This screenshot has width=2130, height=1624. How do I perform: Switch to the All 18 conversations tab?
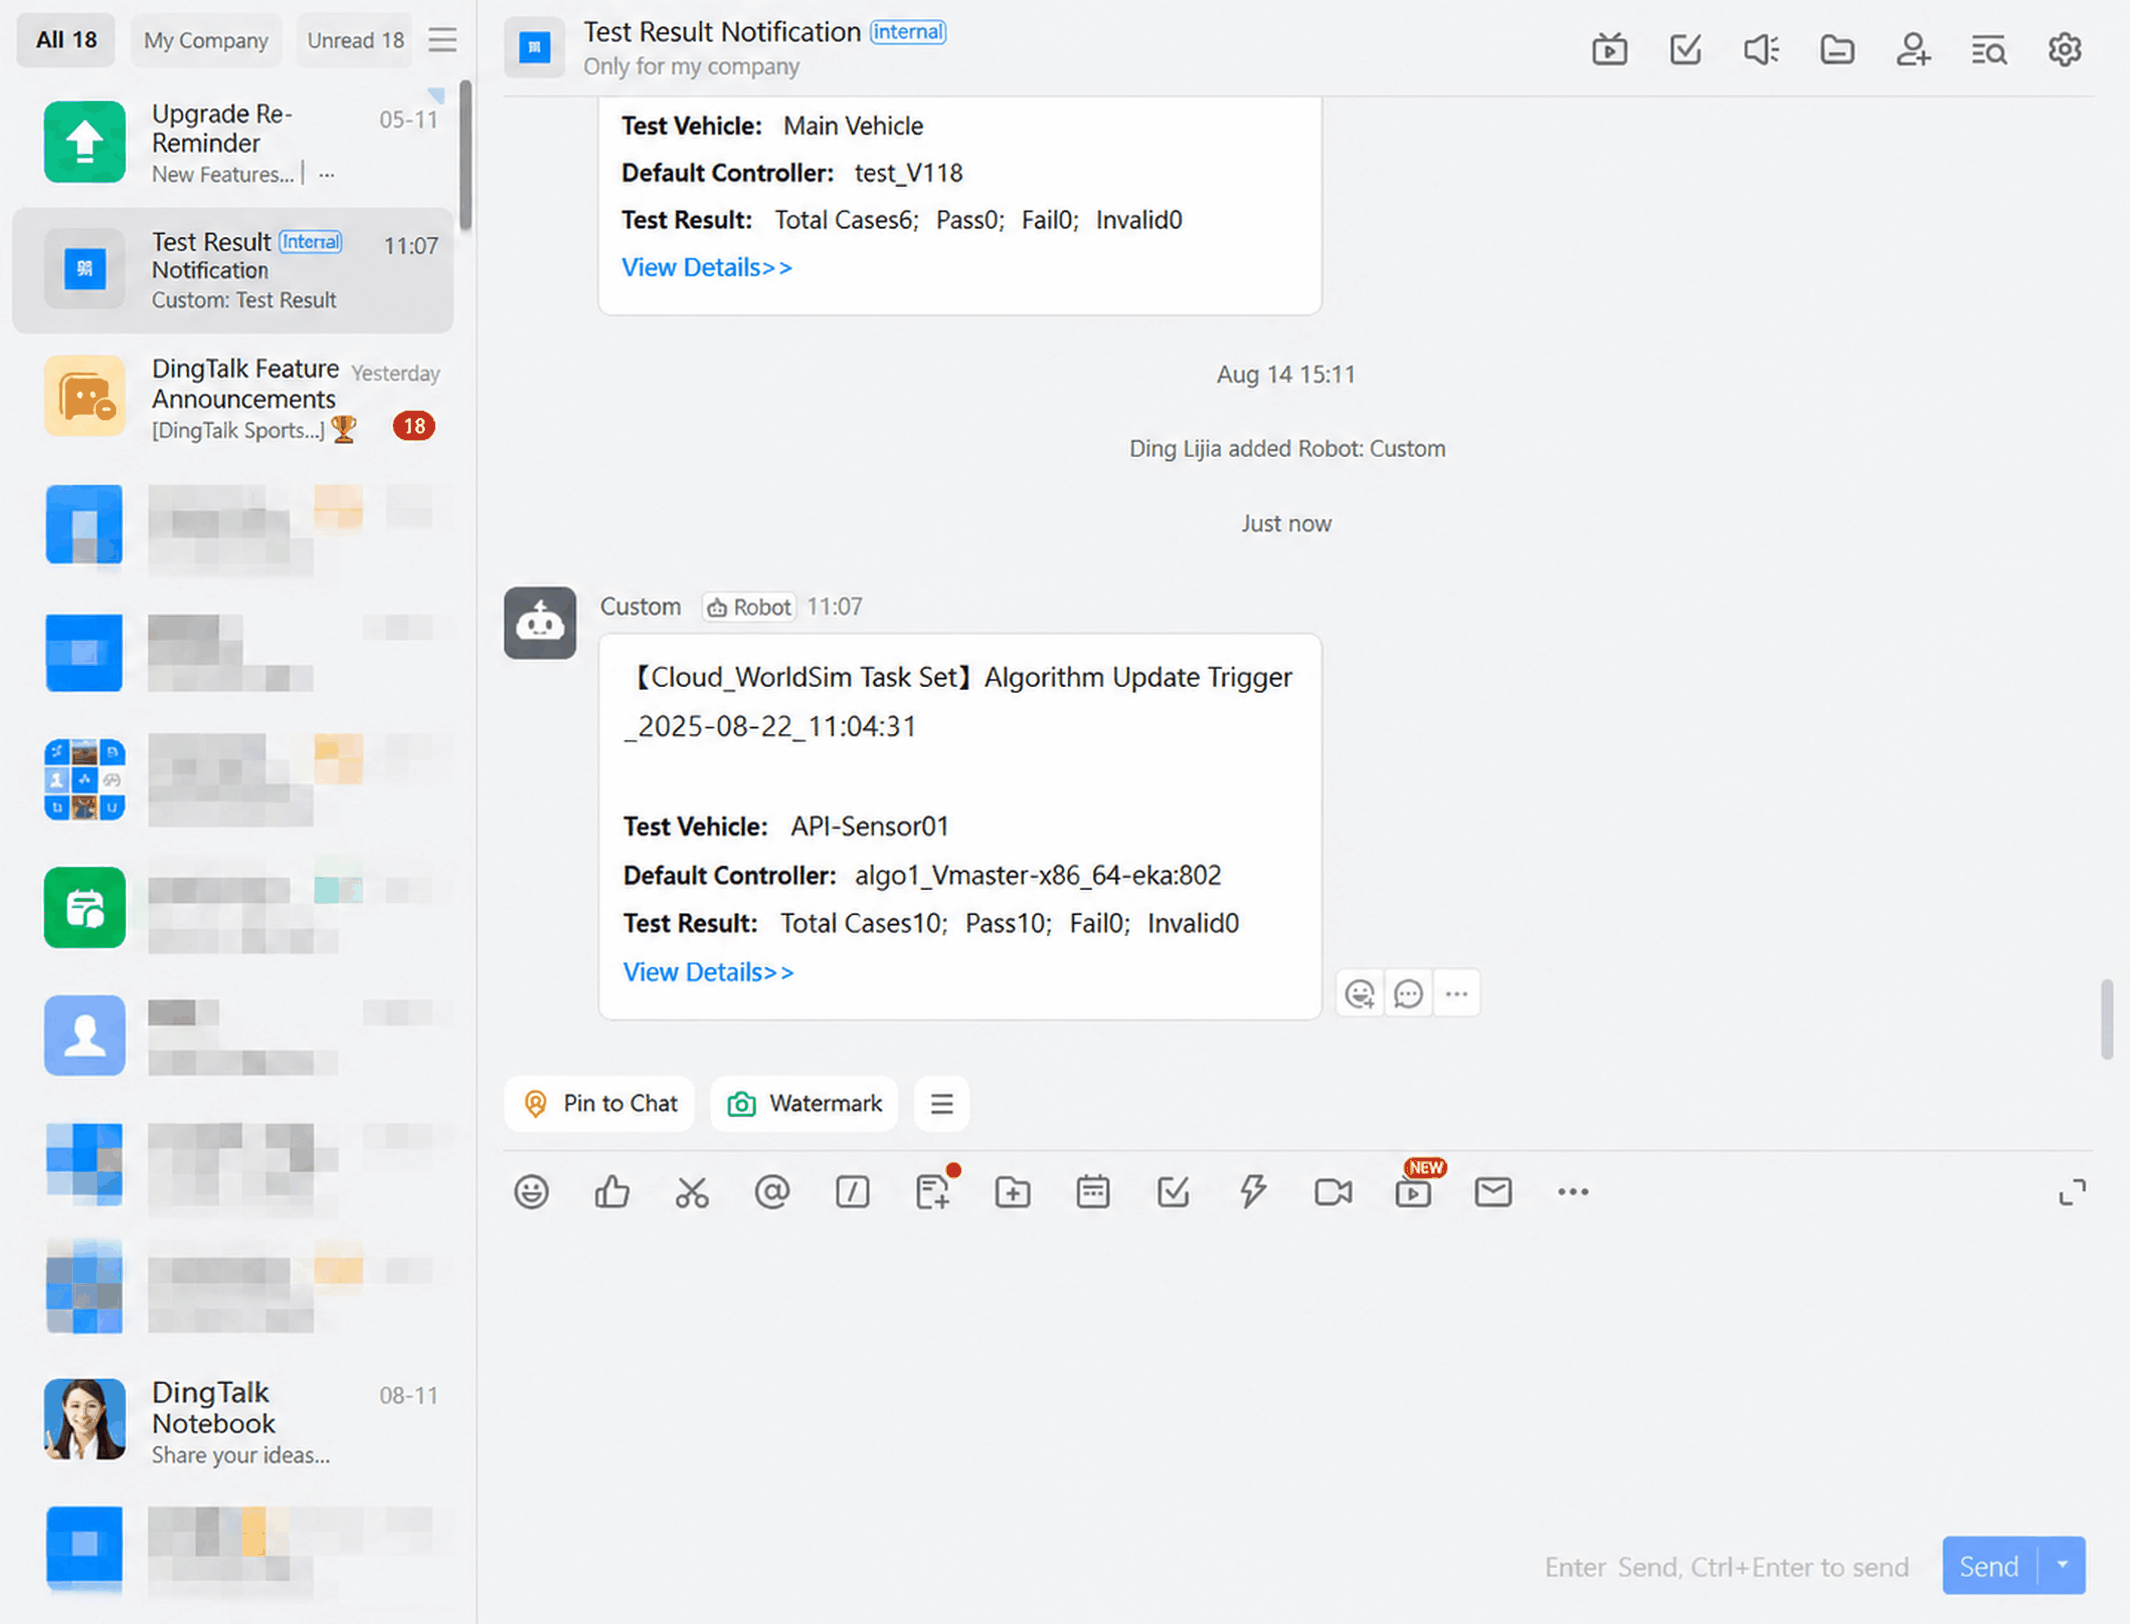pyautogui.click(x=66, y=40)
